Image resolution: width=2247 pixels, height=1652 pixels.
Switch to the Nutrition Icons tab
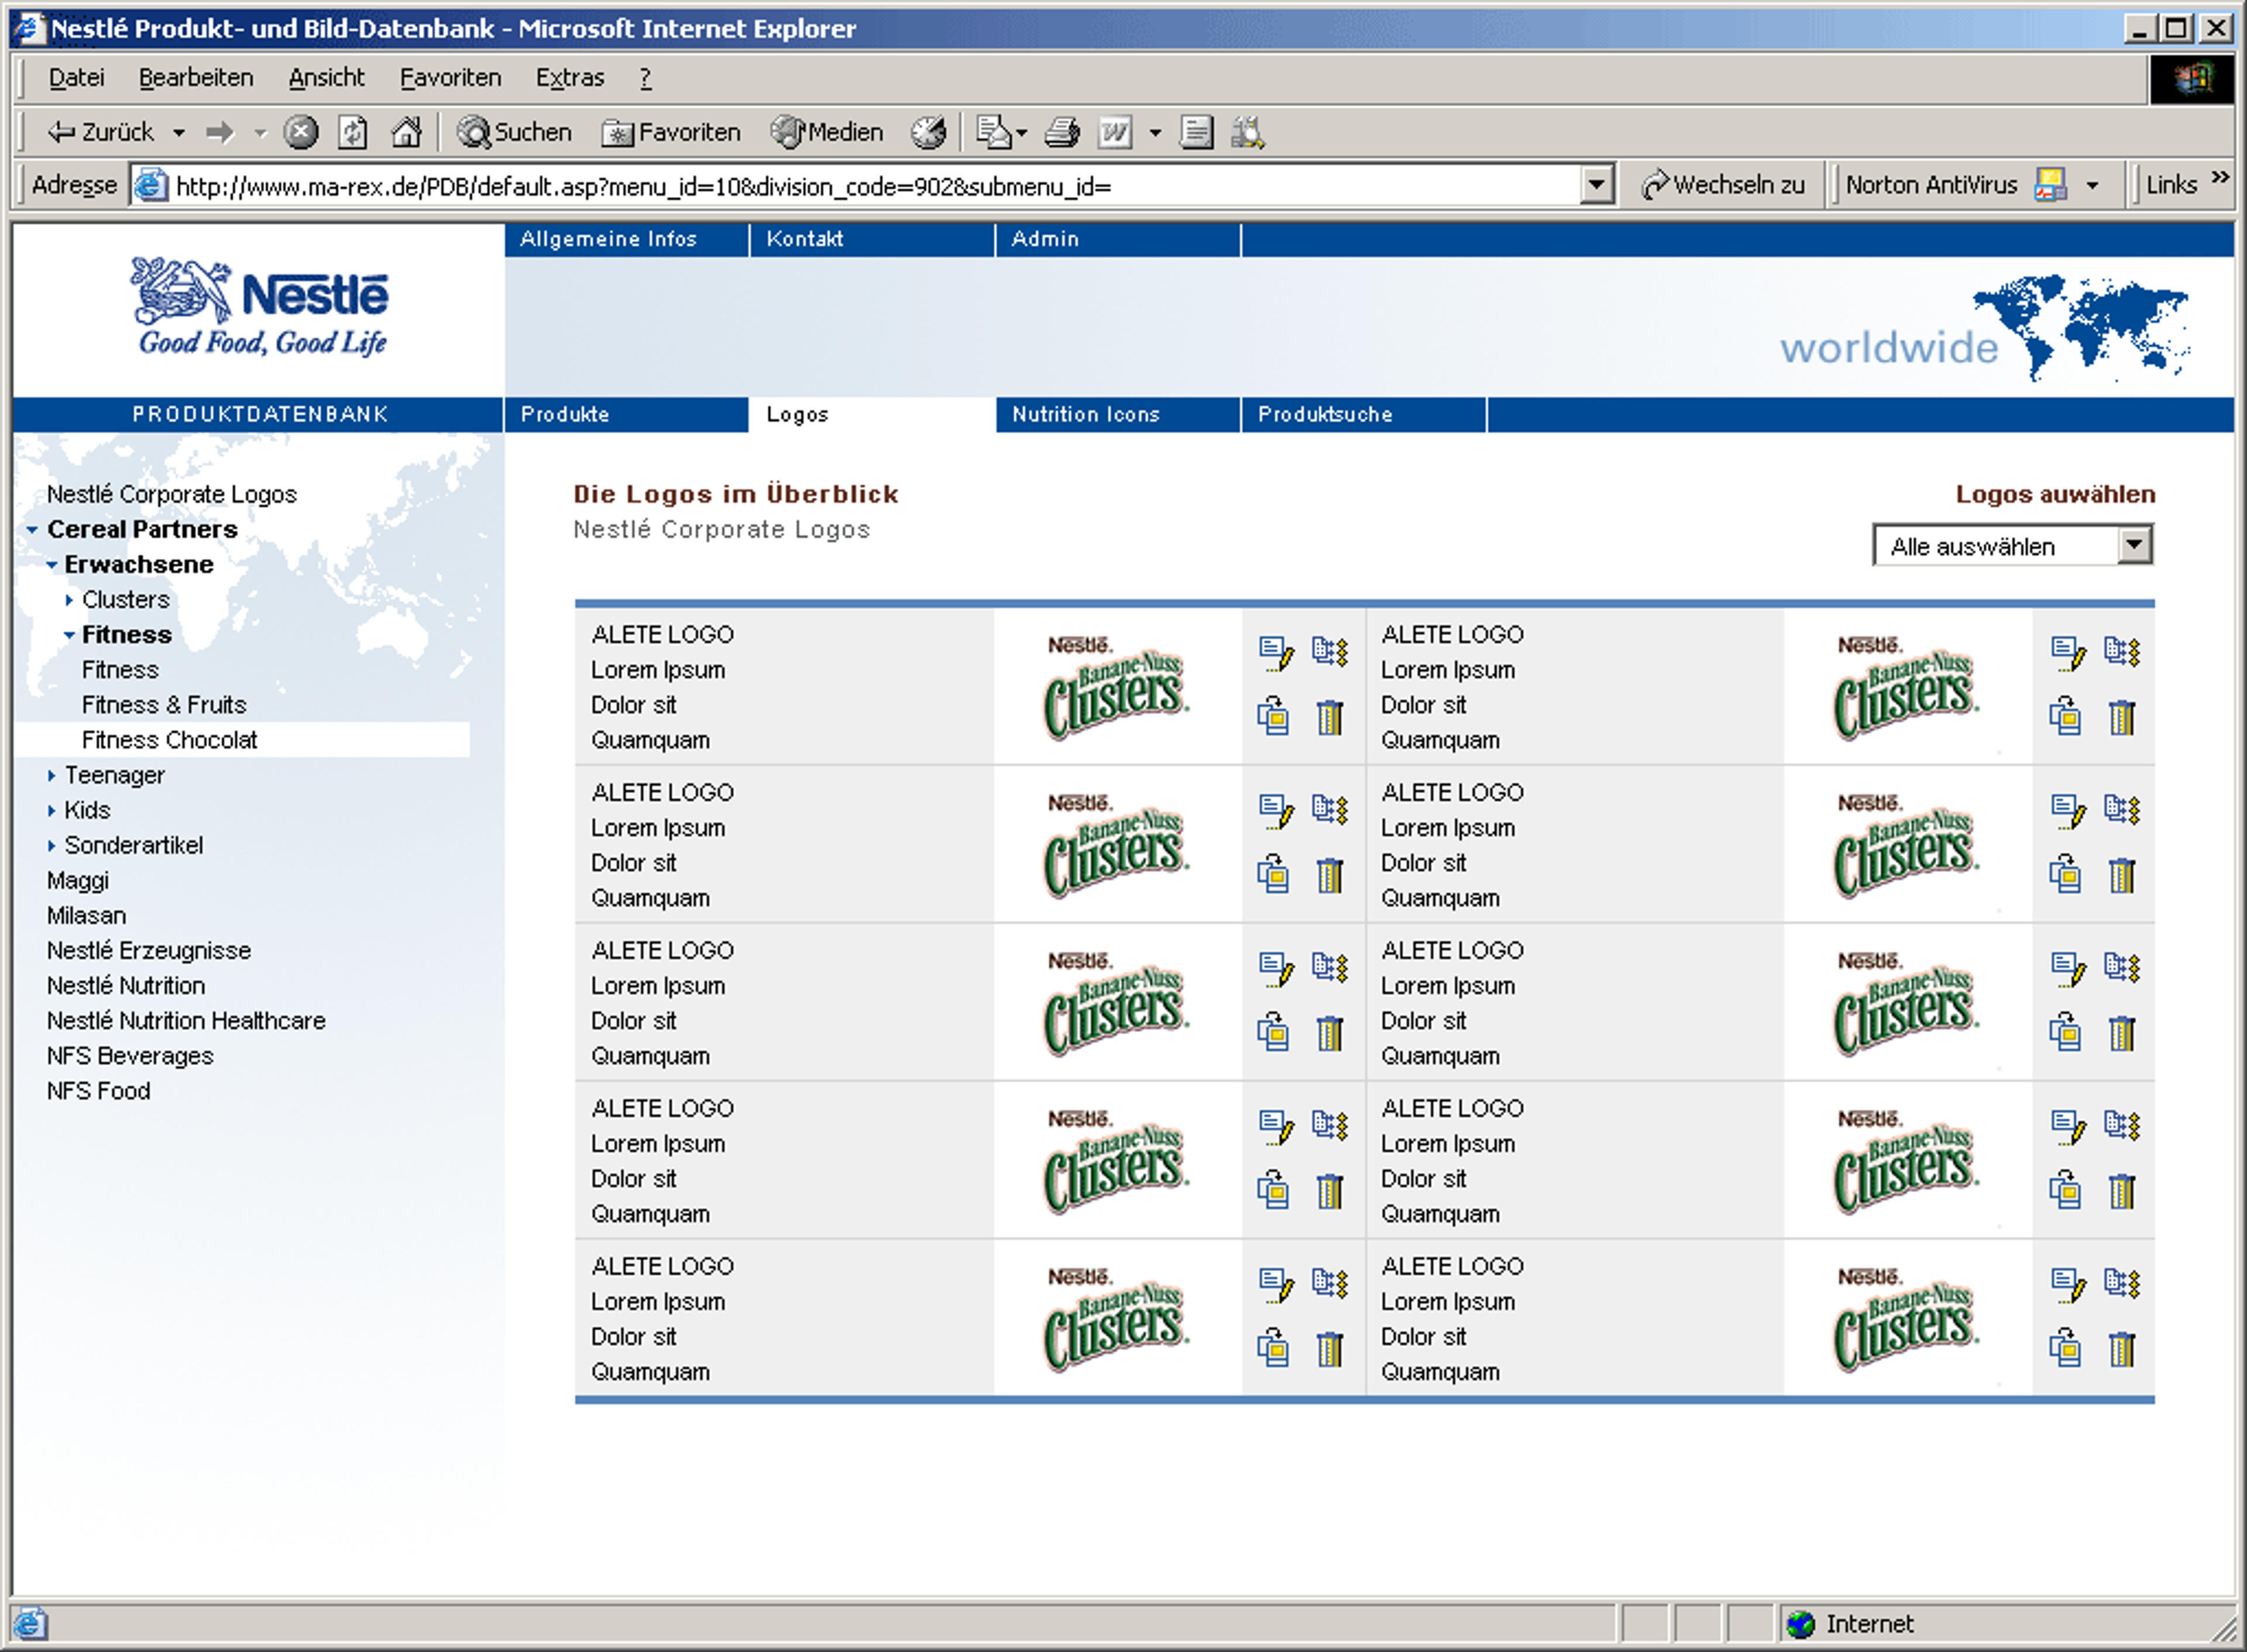[1118, 415]
